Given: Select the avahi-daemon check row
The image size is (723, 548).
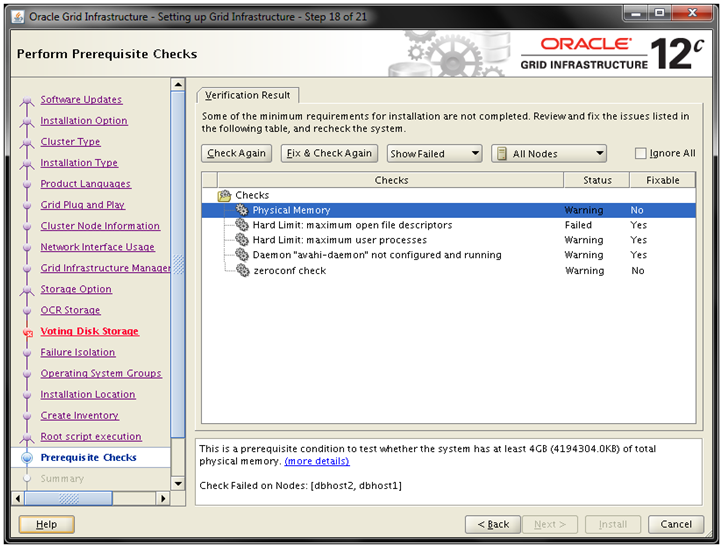Looking at the screenshot, I should point(448,255).
